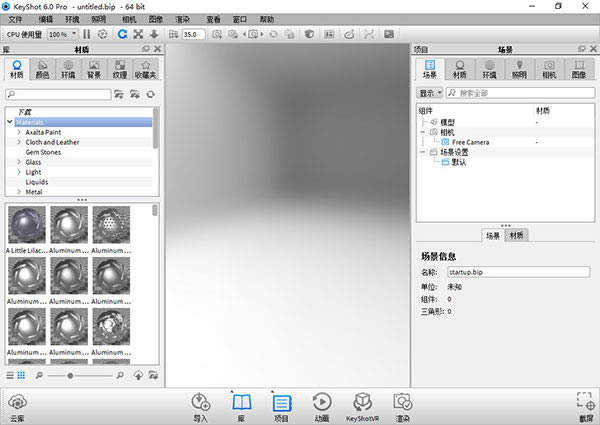Select Free Camera in scene tree

(470, 142)
